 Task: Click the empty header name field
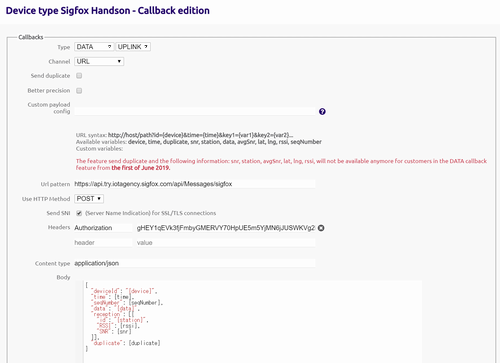coord(103,243)
